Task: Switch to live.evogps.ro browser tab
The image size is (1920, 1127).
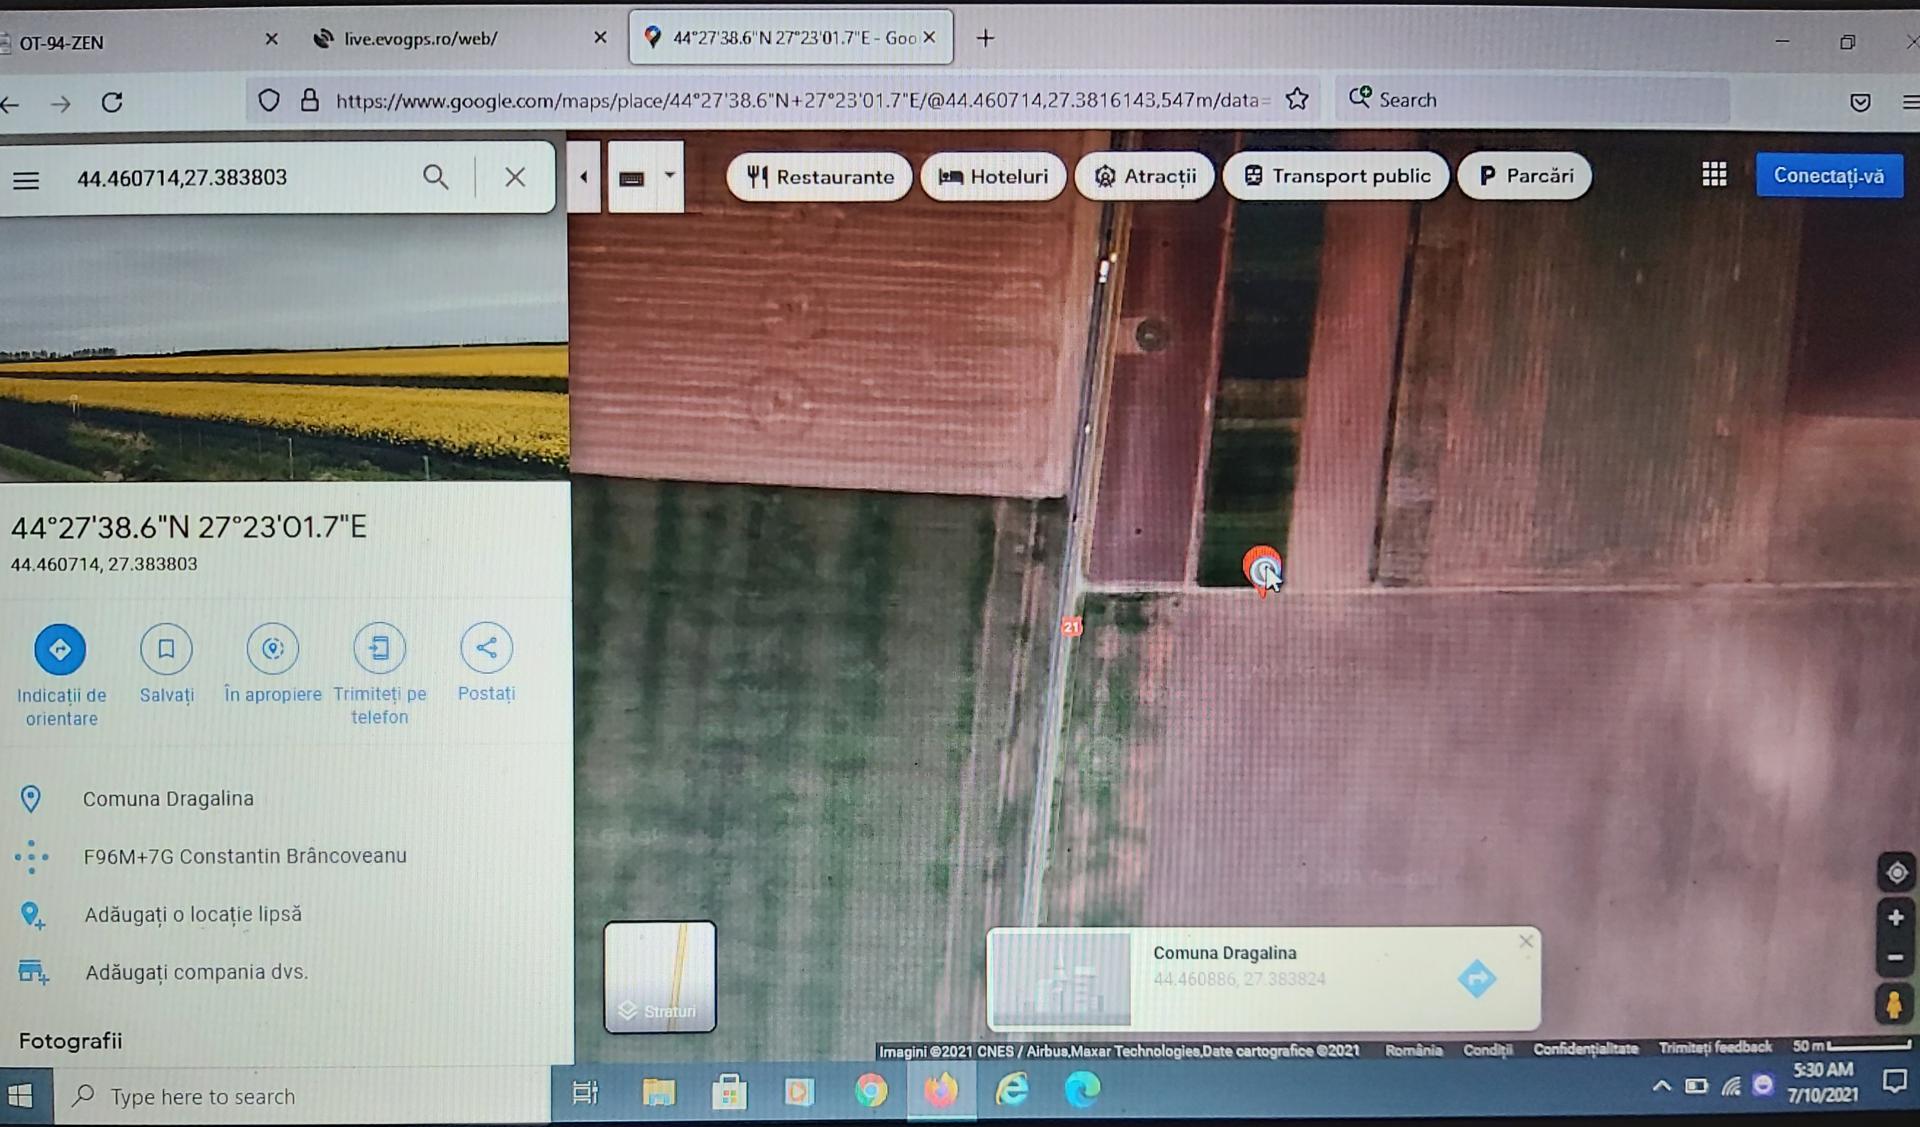Action: pos(420,39)
